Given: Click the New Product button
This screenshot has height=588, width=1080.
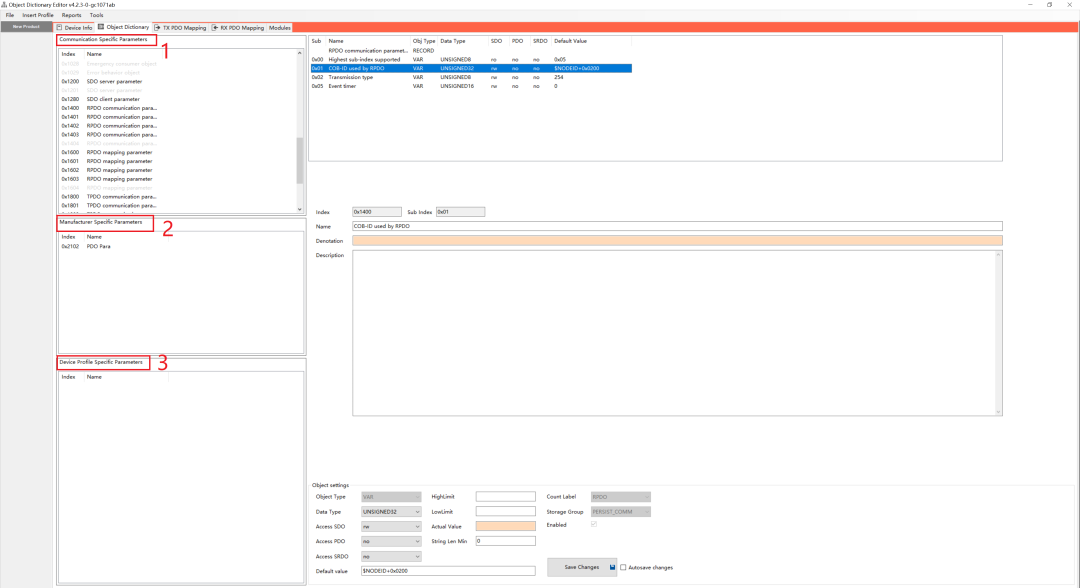Looking at the screenshot, I should (26, 27).
